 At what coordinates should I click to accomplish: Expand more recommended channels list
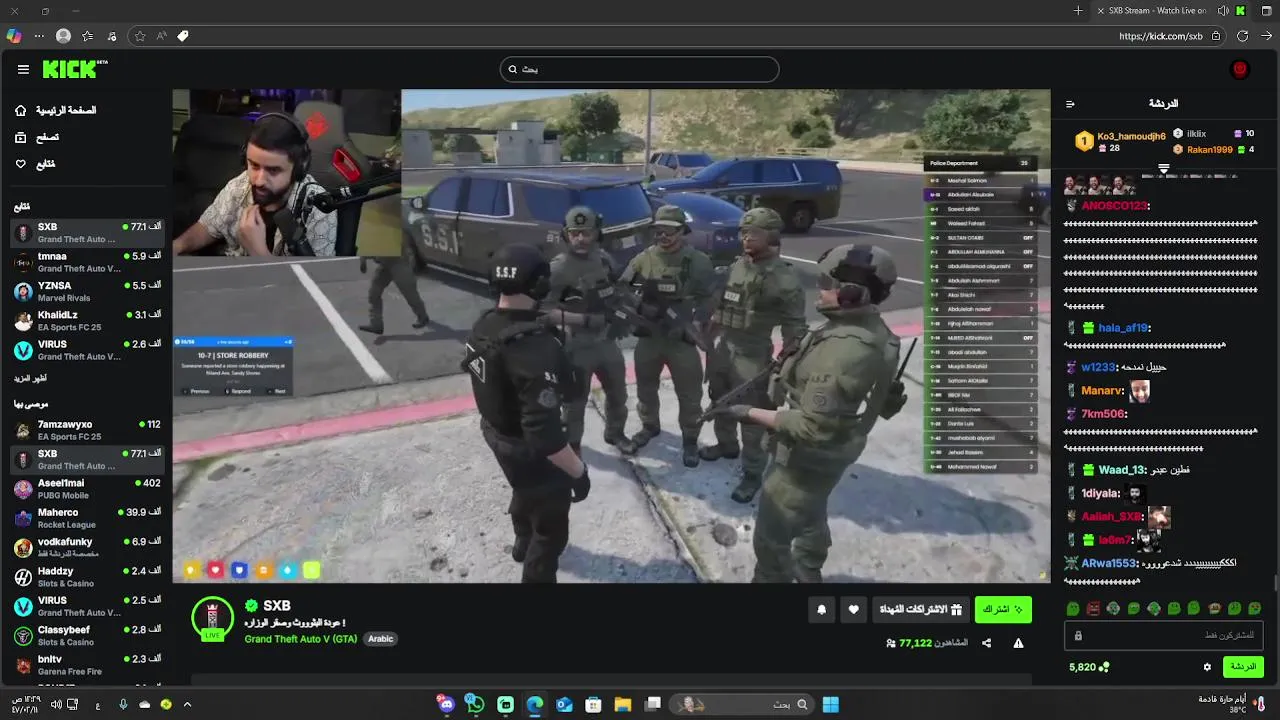pyautogui.click(x=30, y=378)
